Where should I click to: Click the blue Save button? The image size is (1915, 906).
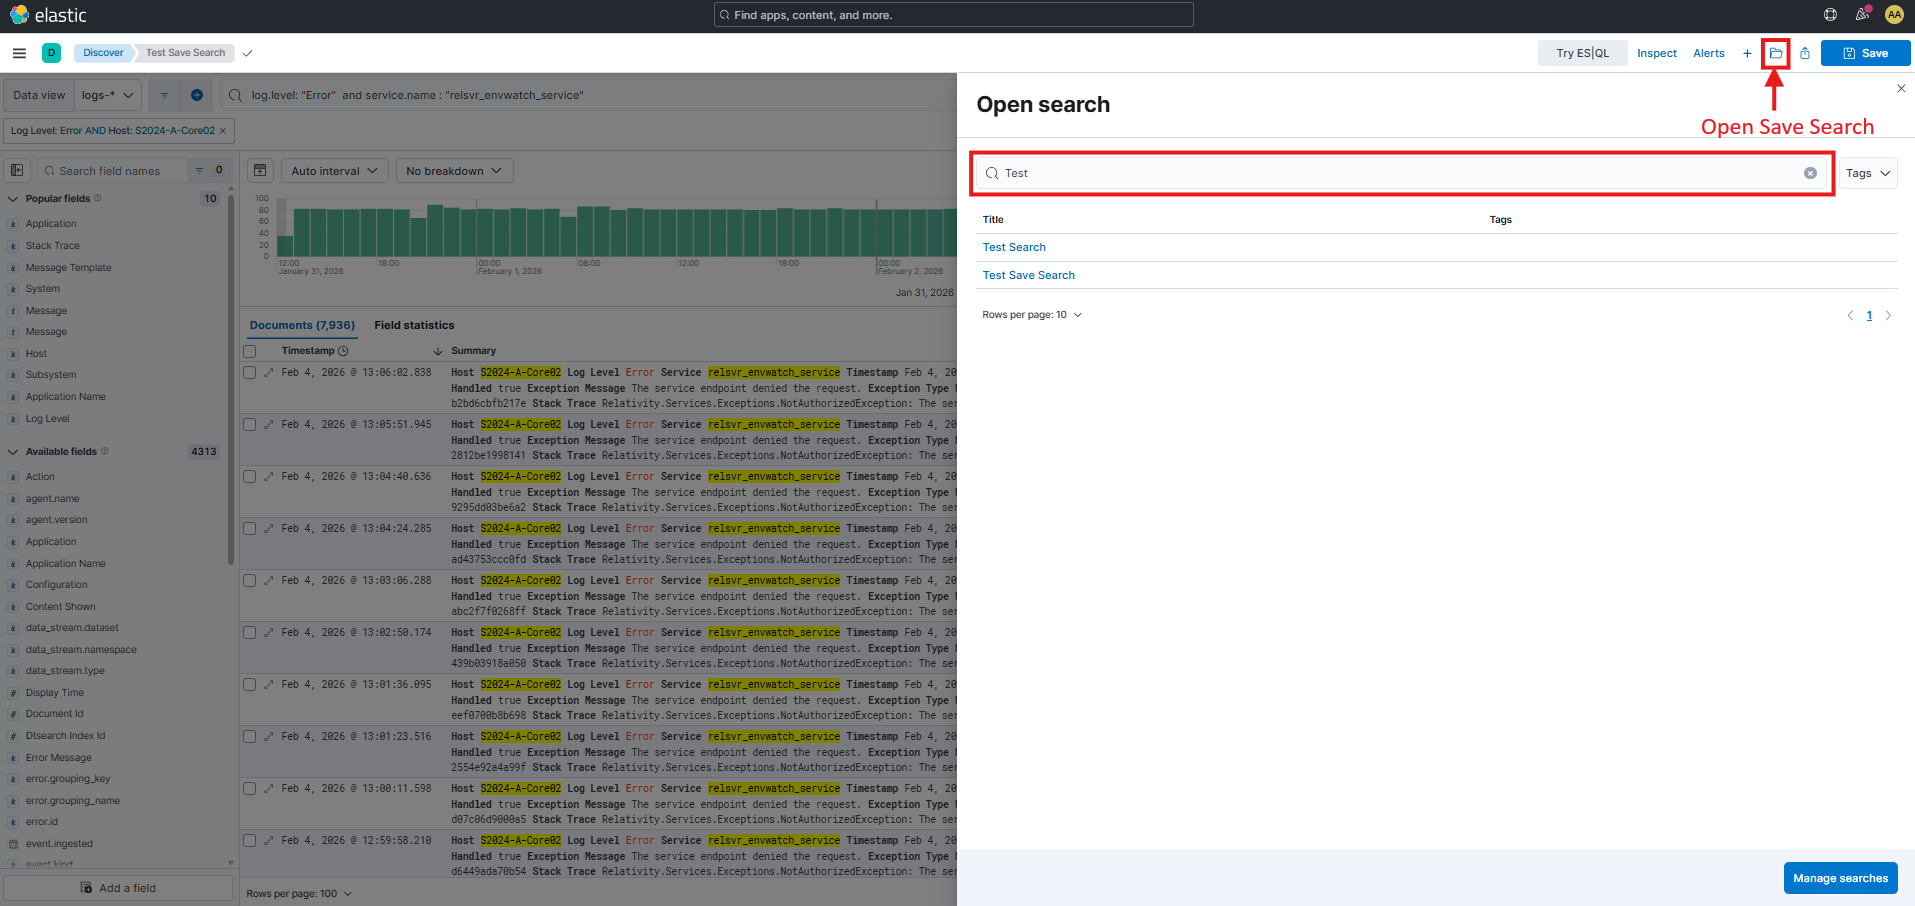click(x=1865, y=53)
